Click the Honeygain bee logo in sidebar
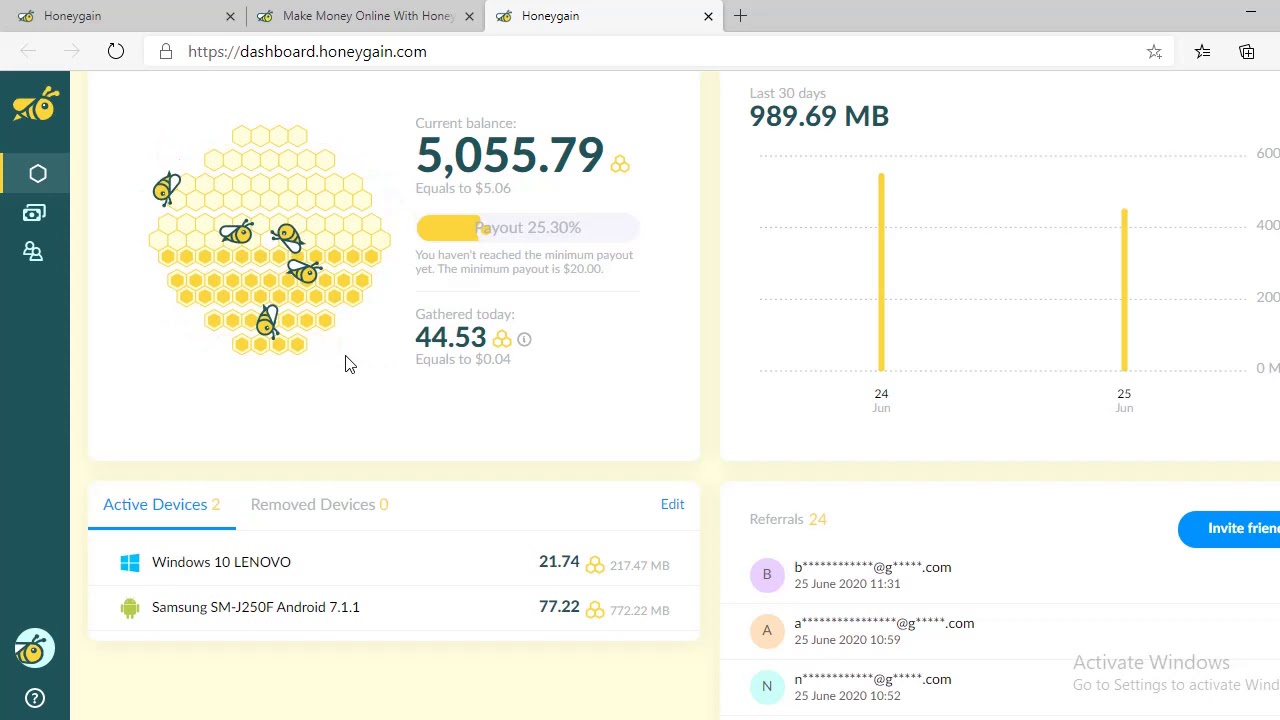 [36, 104]
